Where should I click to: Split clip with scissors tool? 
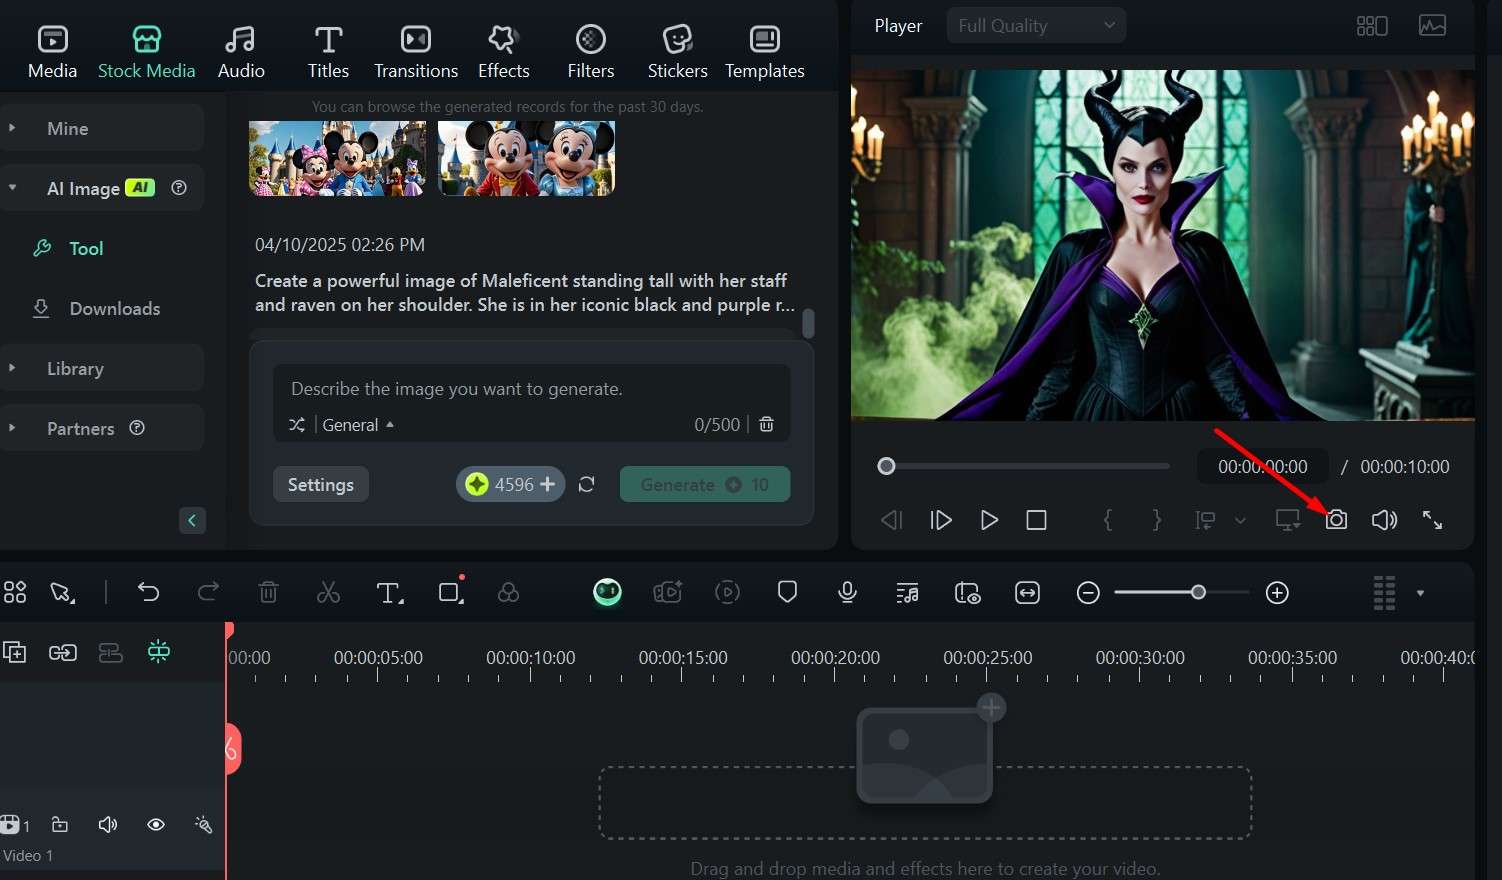point(328,592)
